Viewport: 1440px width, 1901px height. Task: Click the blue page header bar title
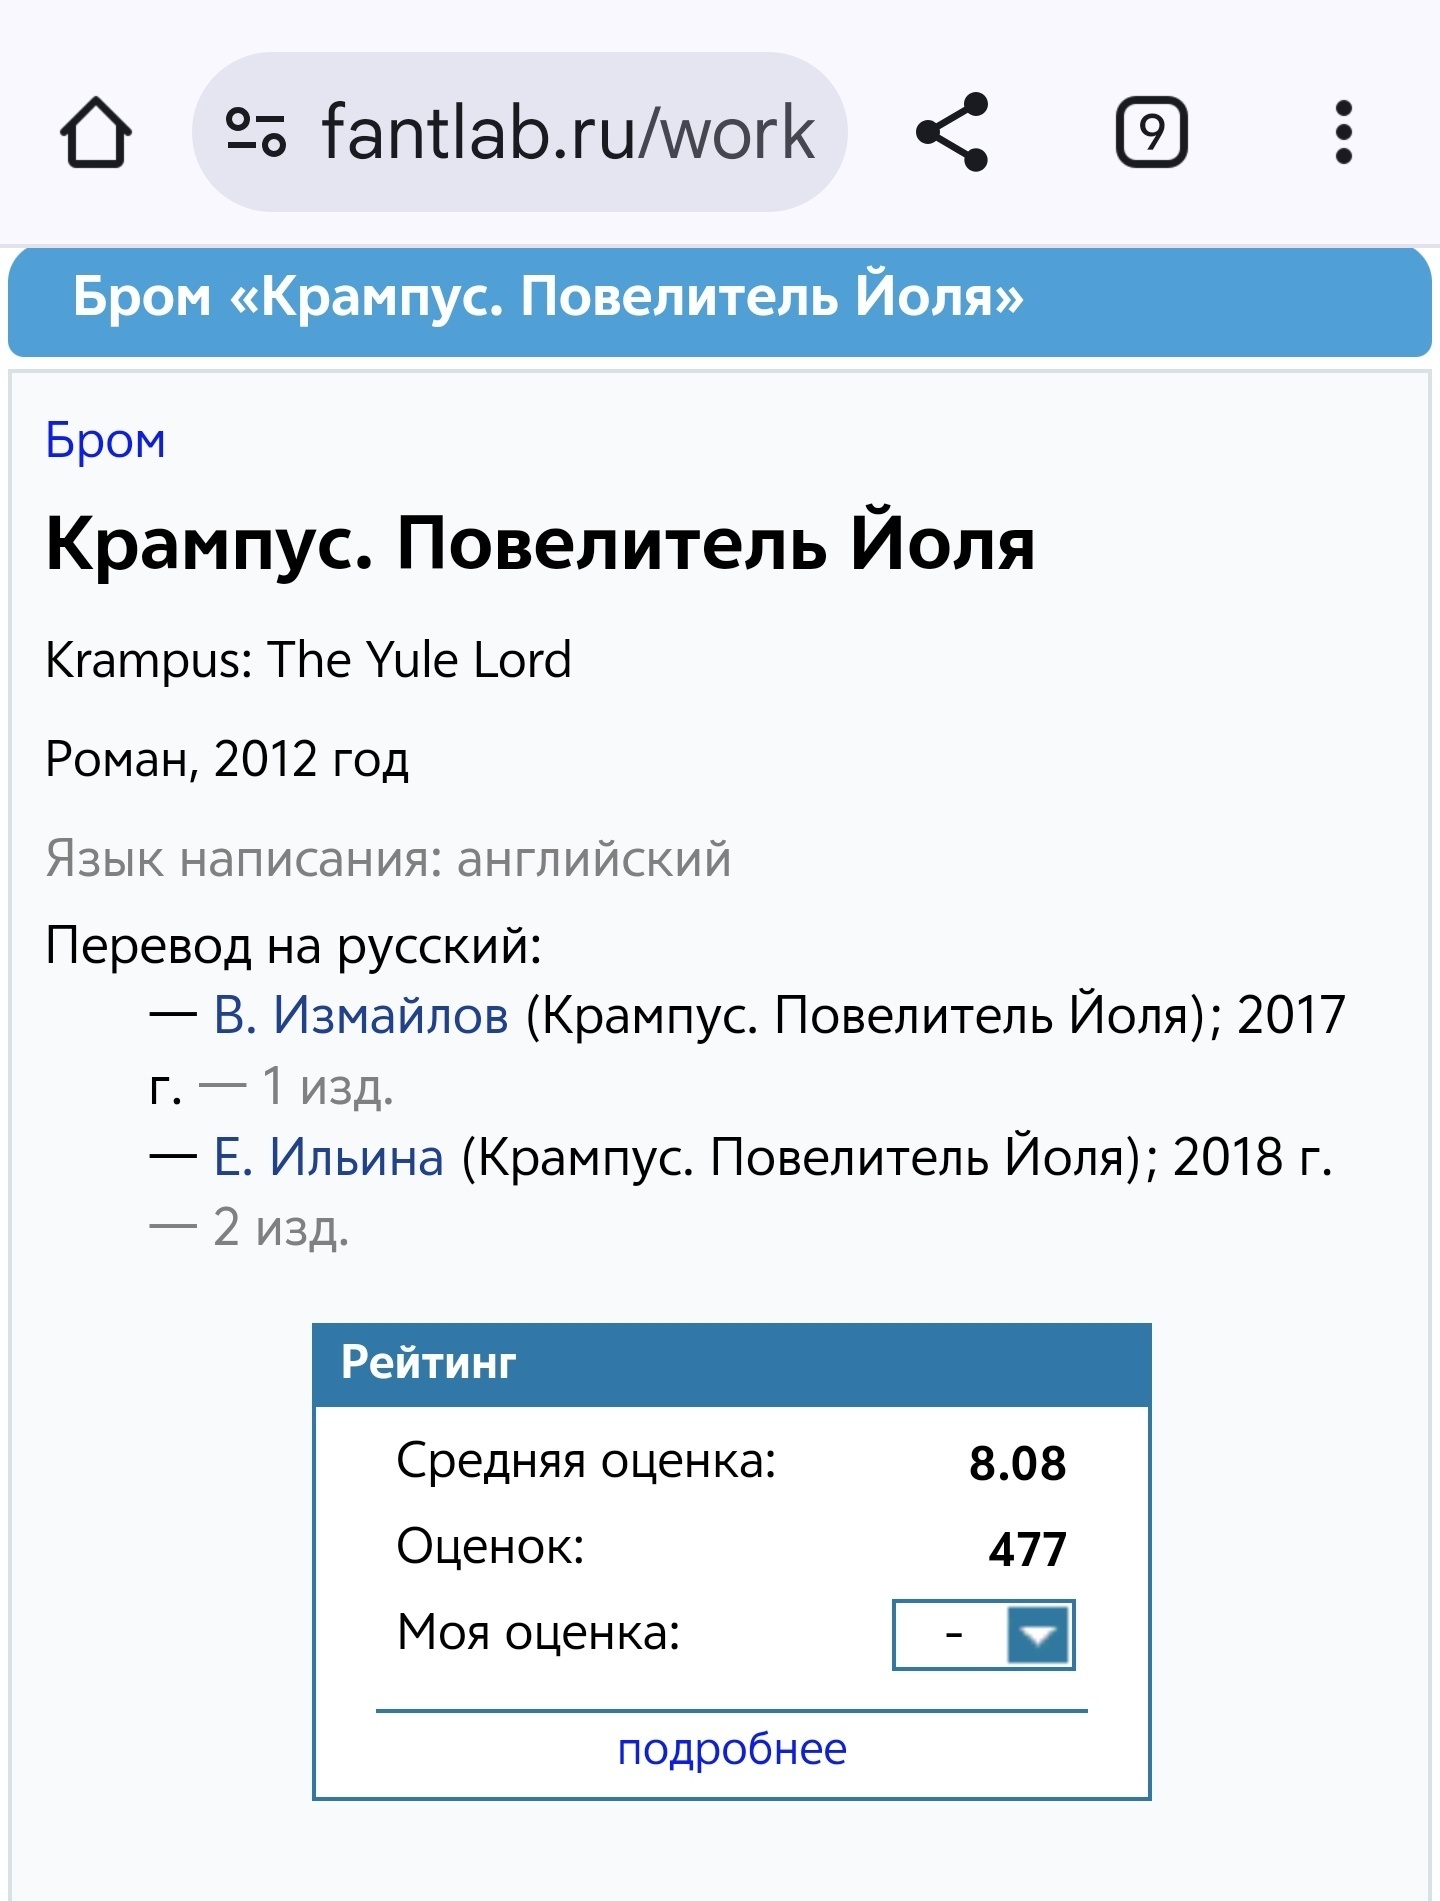click(548, 298)
